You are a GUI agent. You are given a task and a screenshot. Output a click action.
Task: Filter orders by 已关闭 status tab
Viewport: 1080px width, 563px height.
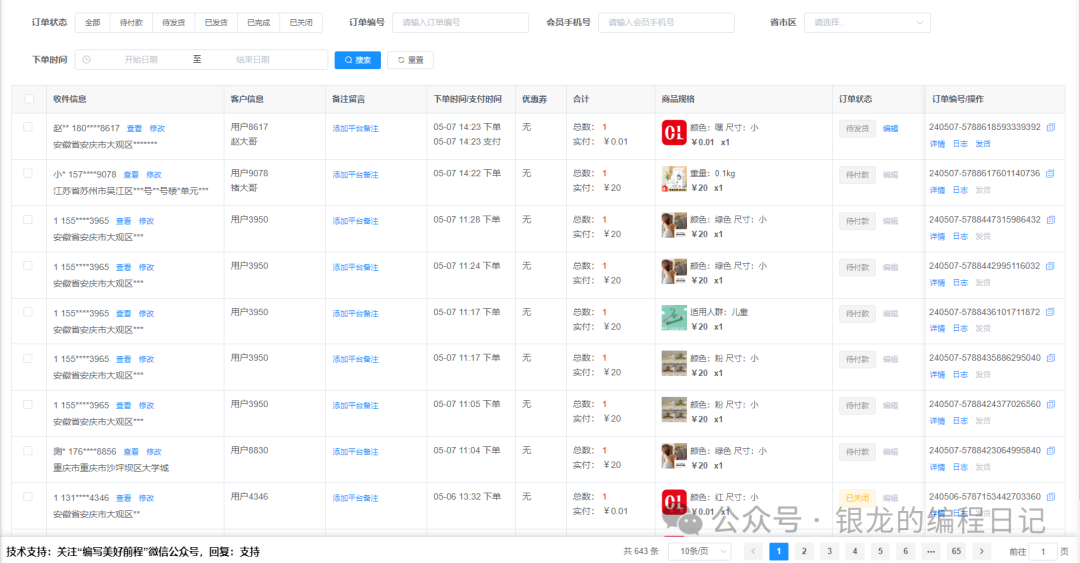tap(301, 23)
